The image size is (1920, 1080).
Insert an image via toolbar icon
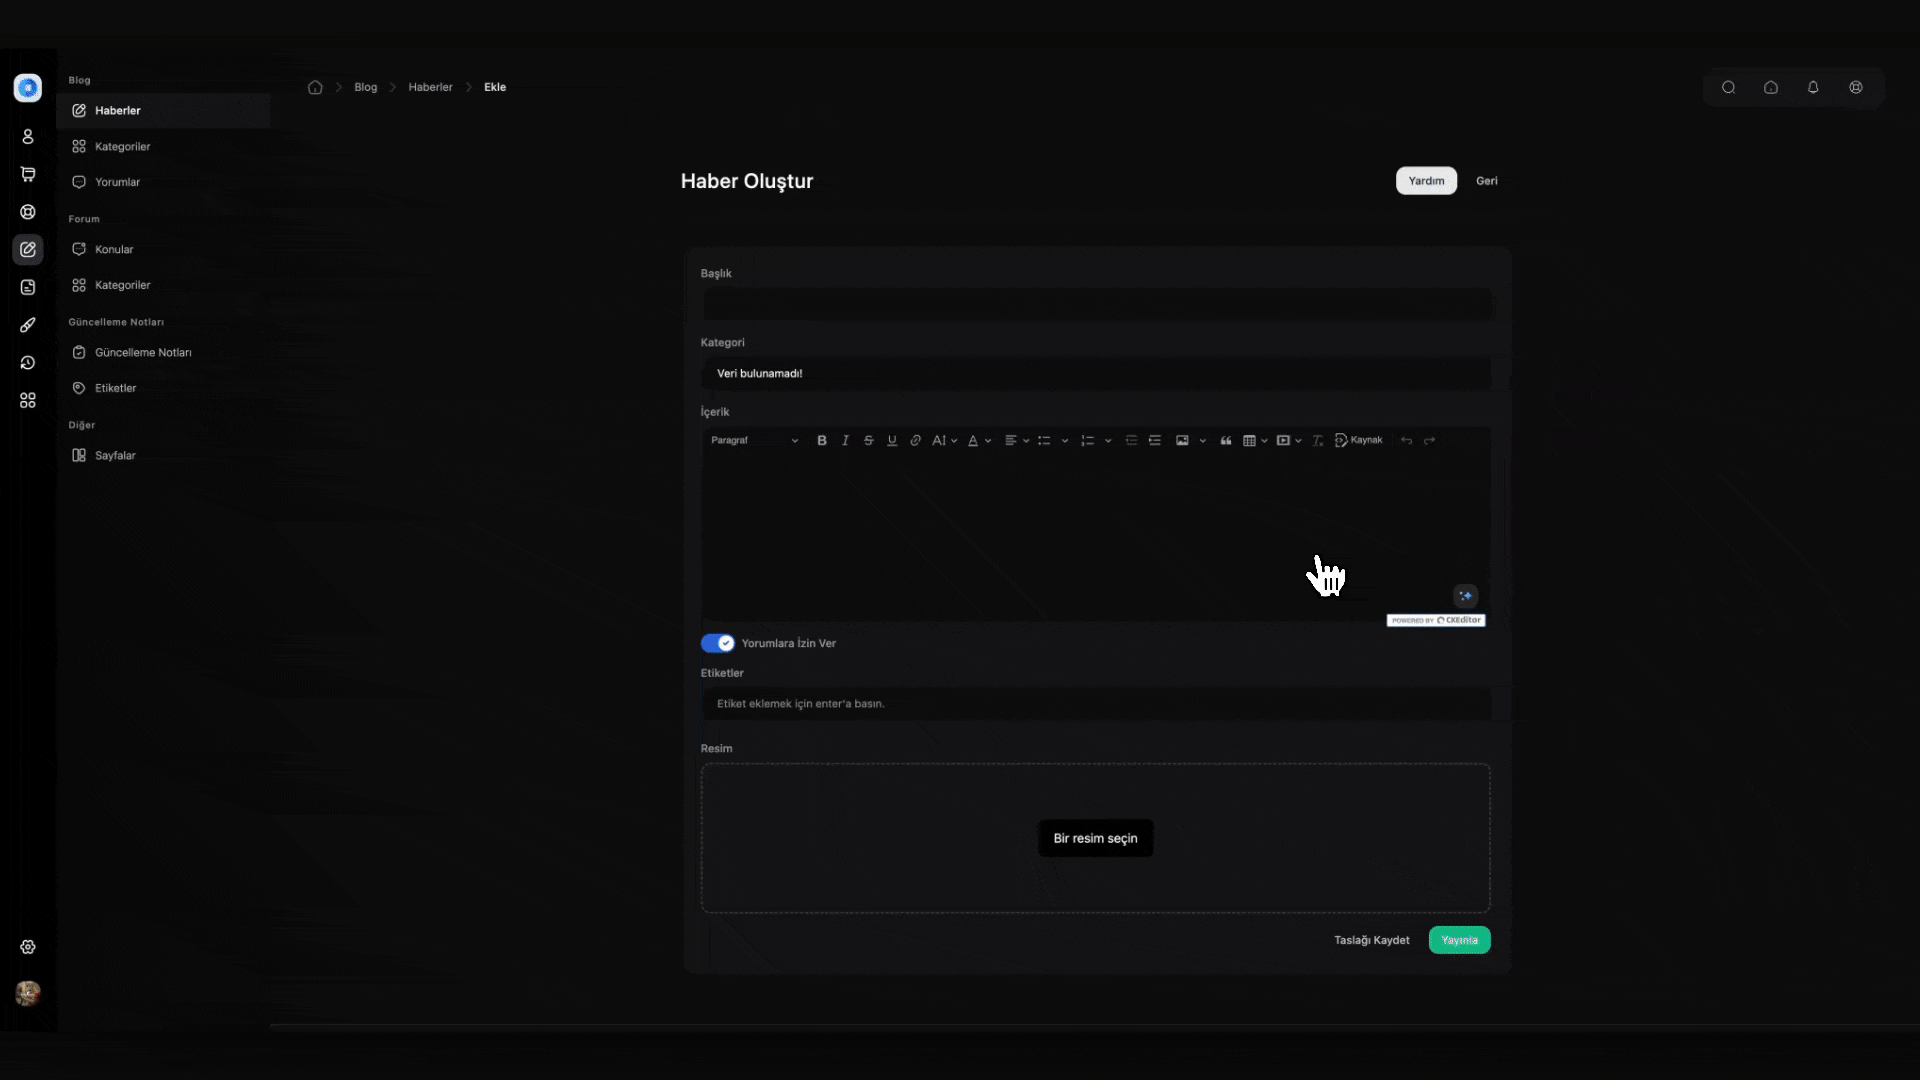click(1182, 440)
